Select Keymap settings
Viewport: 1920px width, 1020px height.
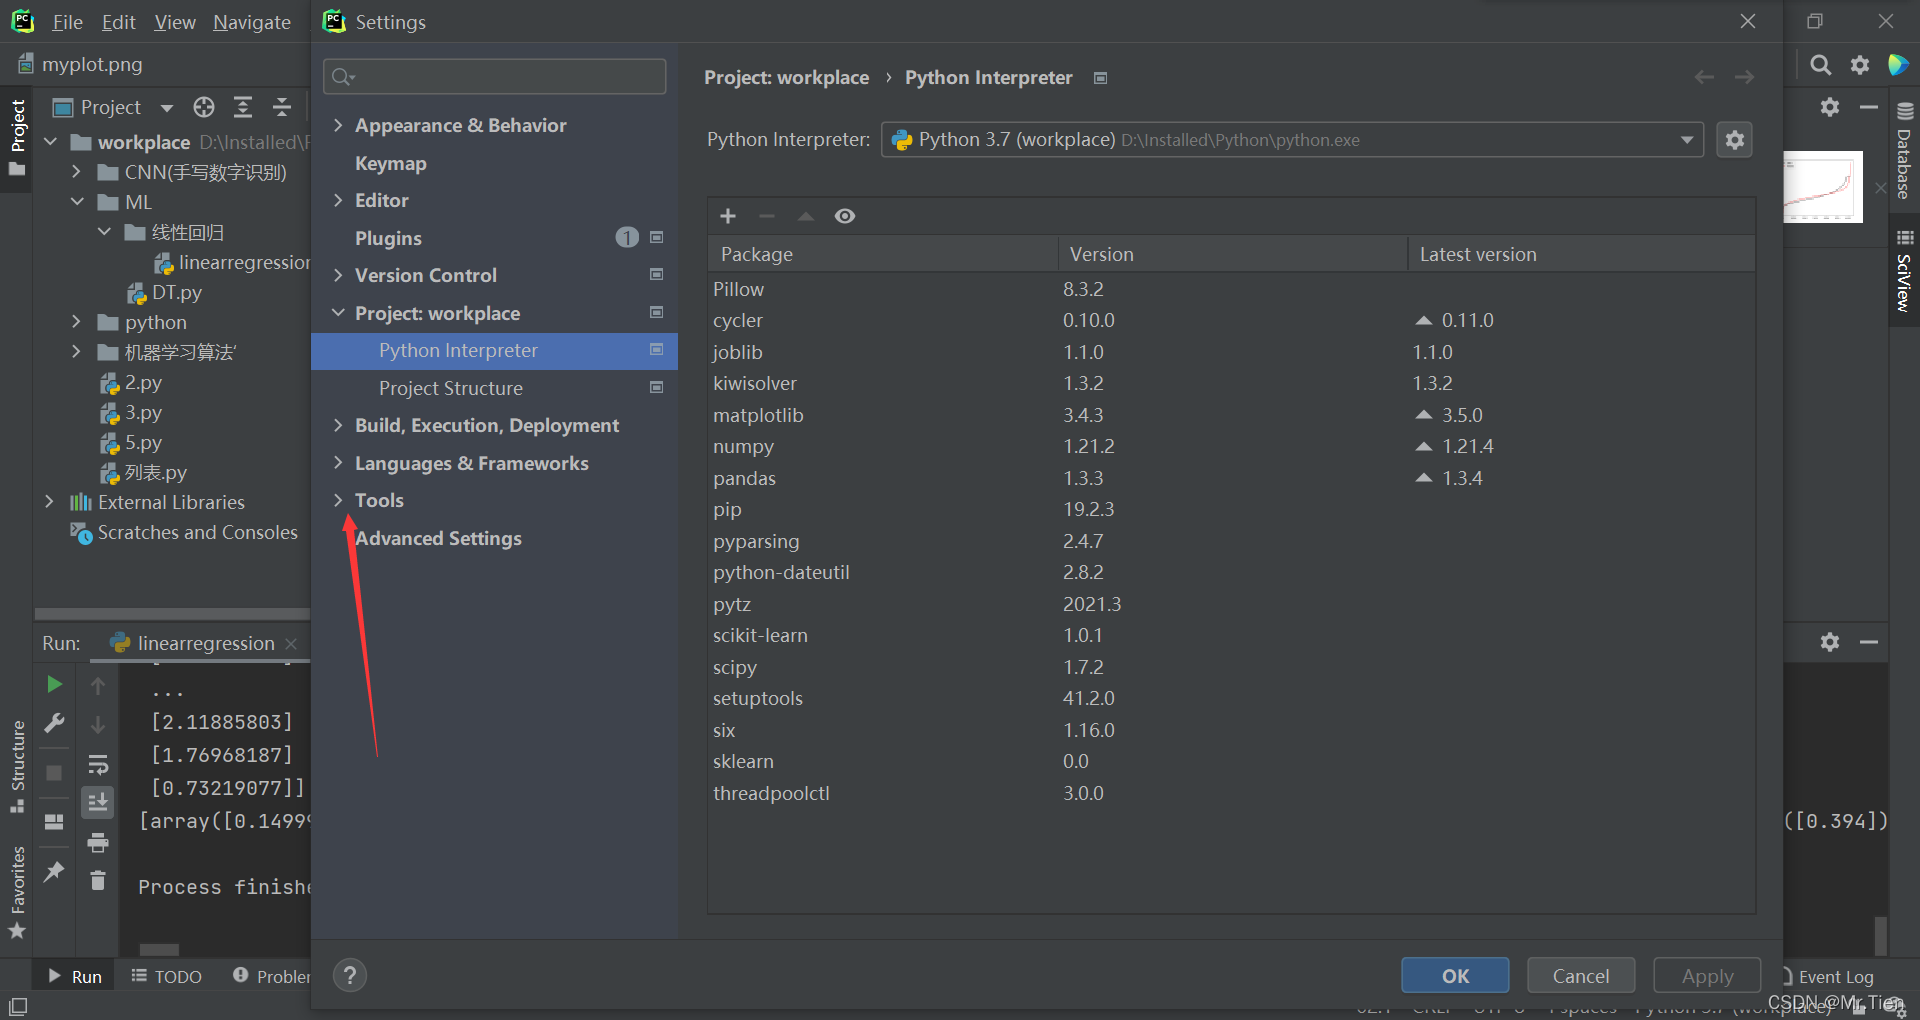390,163
